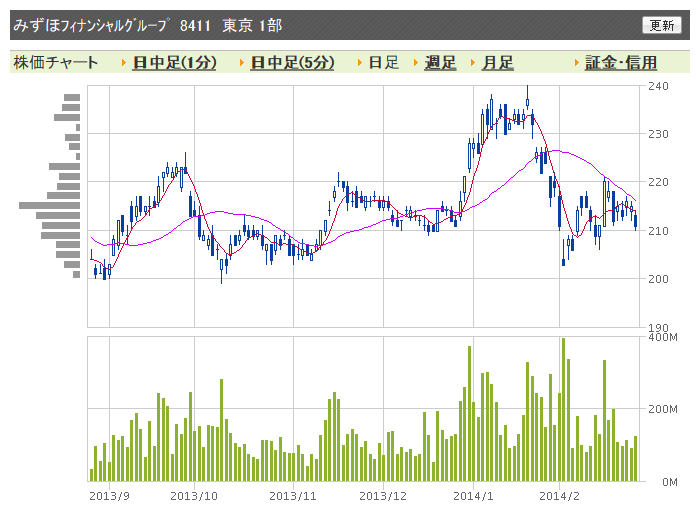696x518 pixels.
Task: Click the みずほフィナンシャルグループ company name
Action: (x=91, y=25)
